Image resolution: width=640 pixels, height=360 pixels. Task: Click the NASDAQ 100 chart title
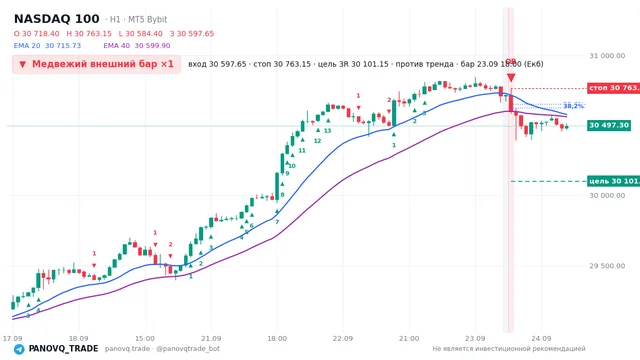tap(57, 19)
